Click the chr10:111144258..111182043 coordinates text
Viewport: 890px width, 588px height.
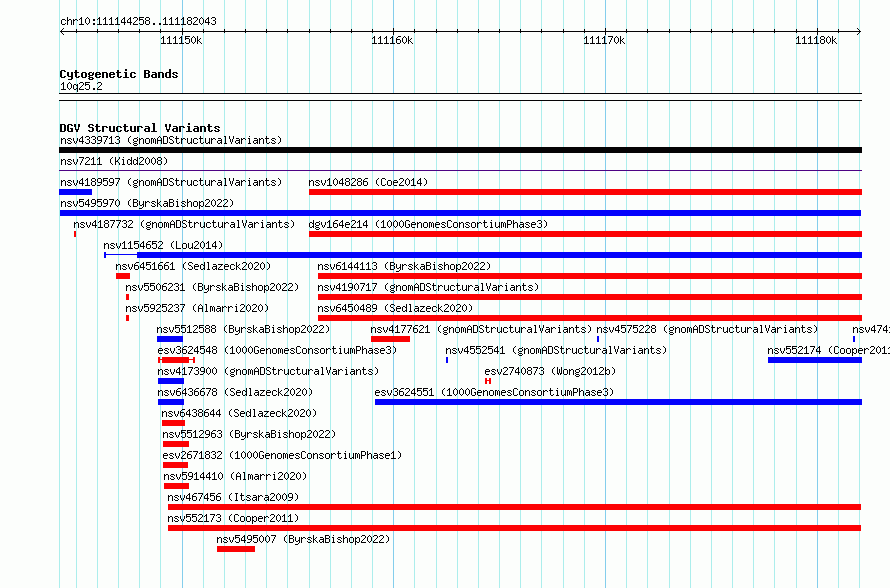(x=138, y=22)
